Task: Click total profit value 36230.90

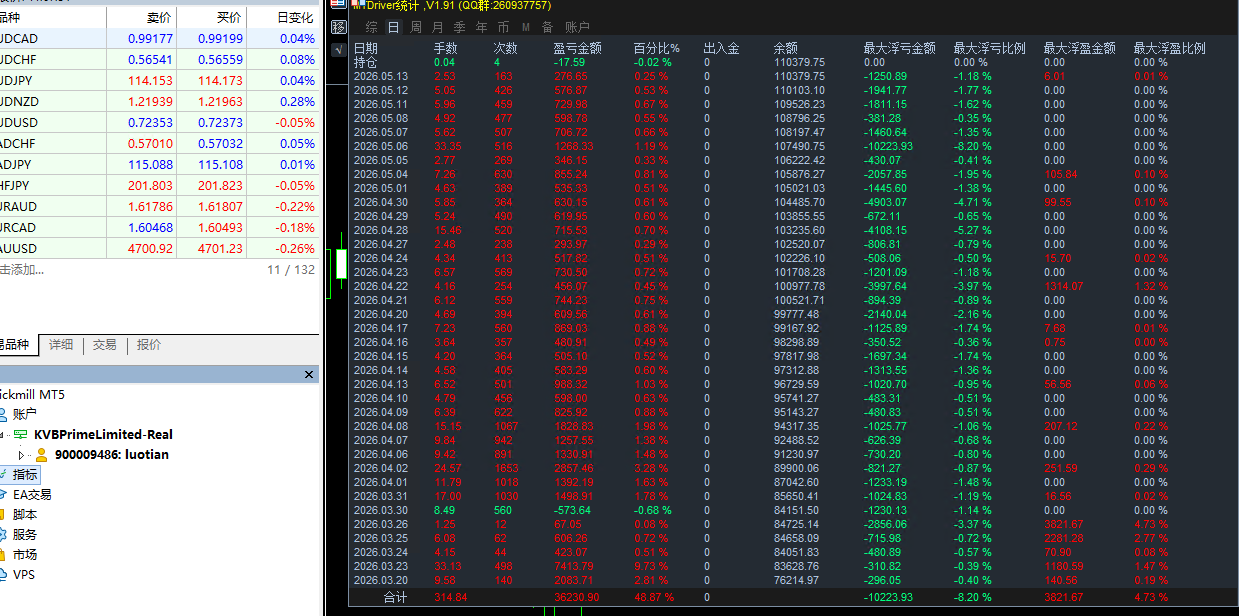Action: pos(577,598)
